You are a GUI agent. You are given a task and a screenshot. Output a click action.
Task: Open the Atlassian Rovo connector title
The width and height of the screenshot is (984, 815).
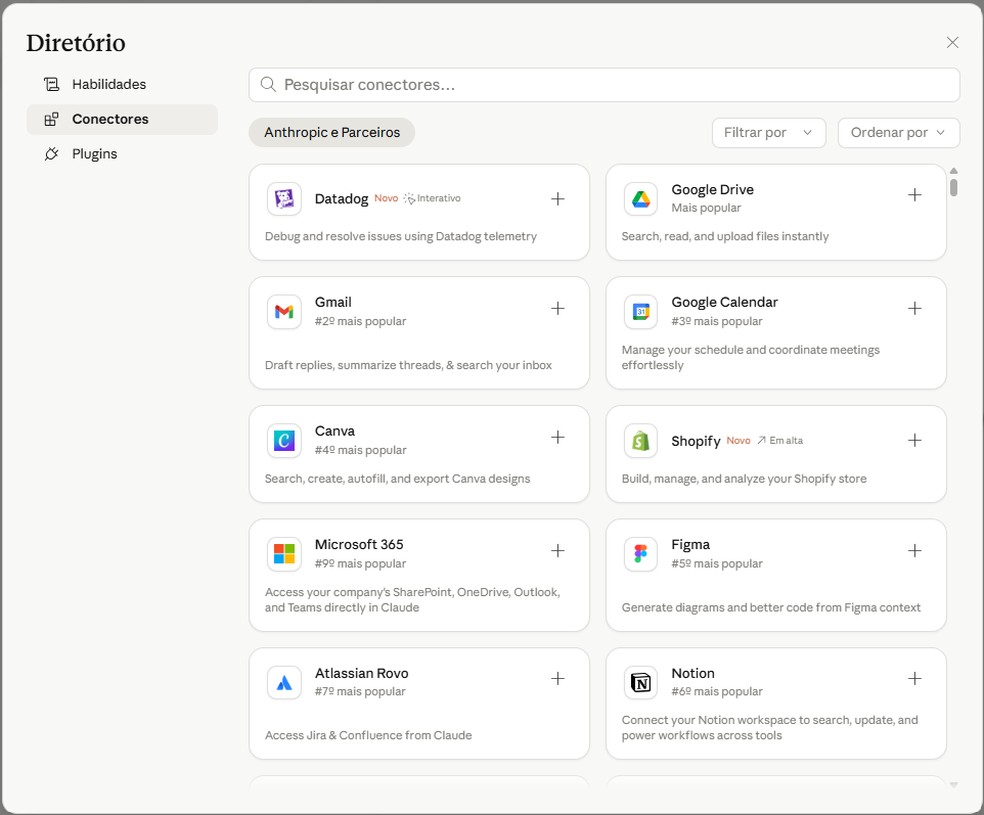(361, 673)
